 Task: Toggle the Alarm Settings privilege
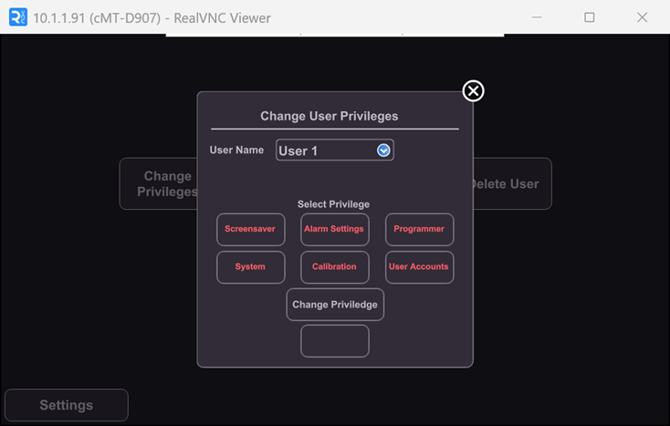335,229
